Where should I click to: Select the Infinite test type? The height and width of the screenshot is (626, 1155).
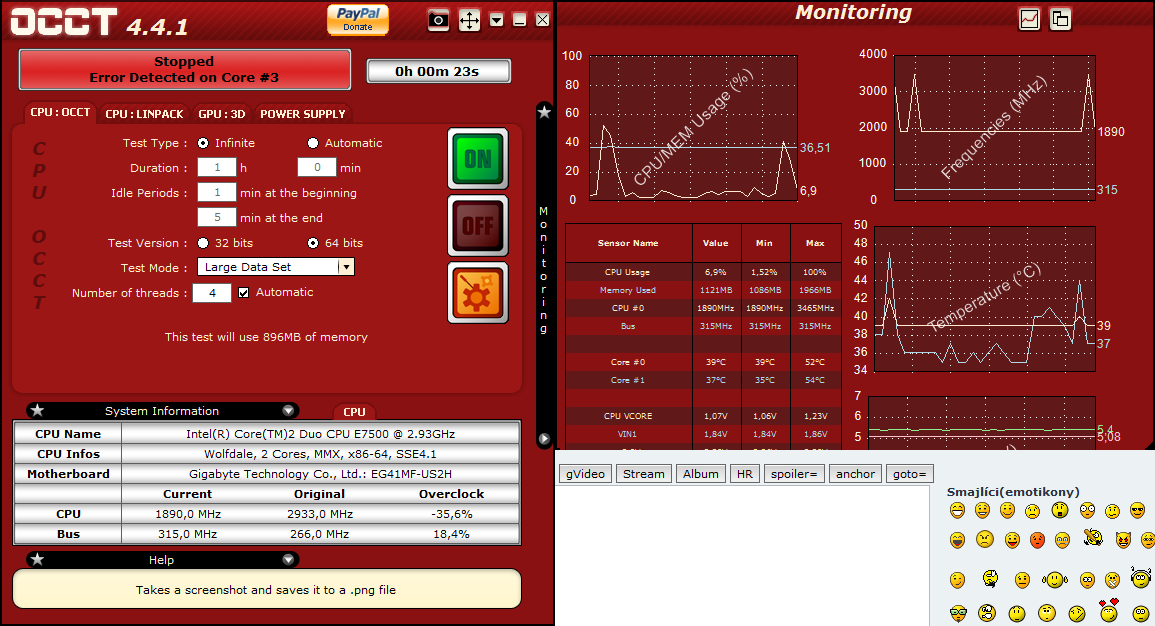pyautogui.click(x=203, y=143)
